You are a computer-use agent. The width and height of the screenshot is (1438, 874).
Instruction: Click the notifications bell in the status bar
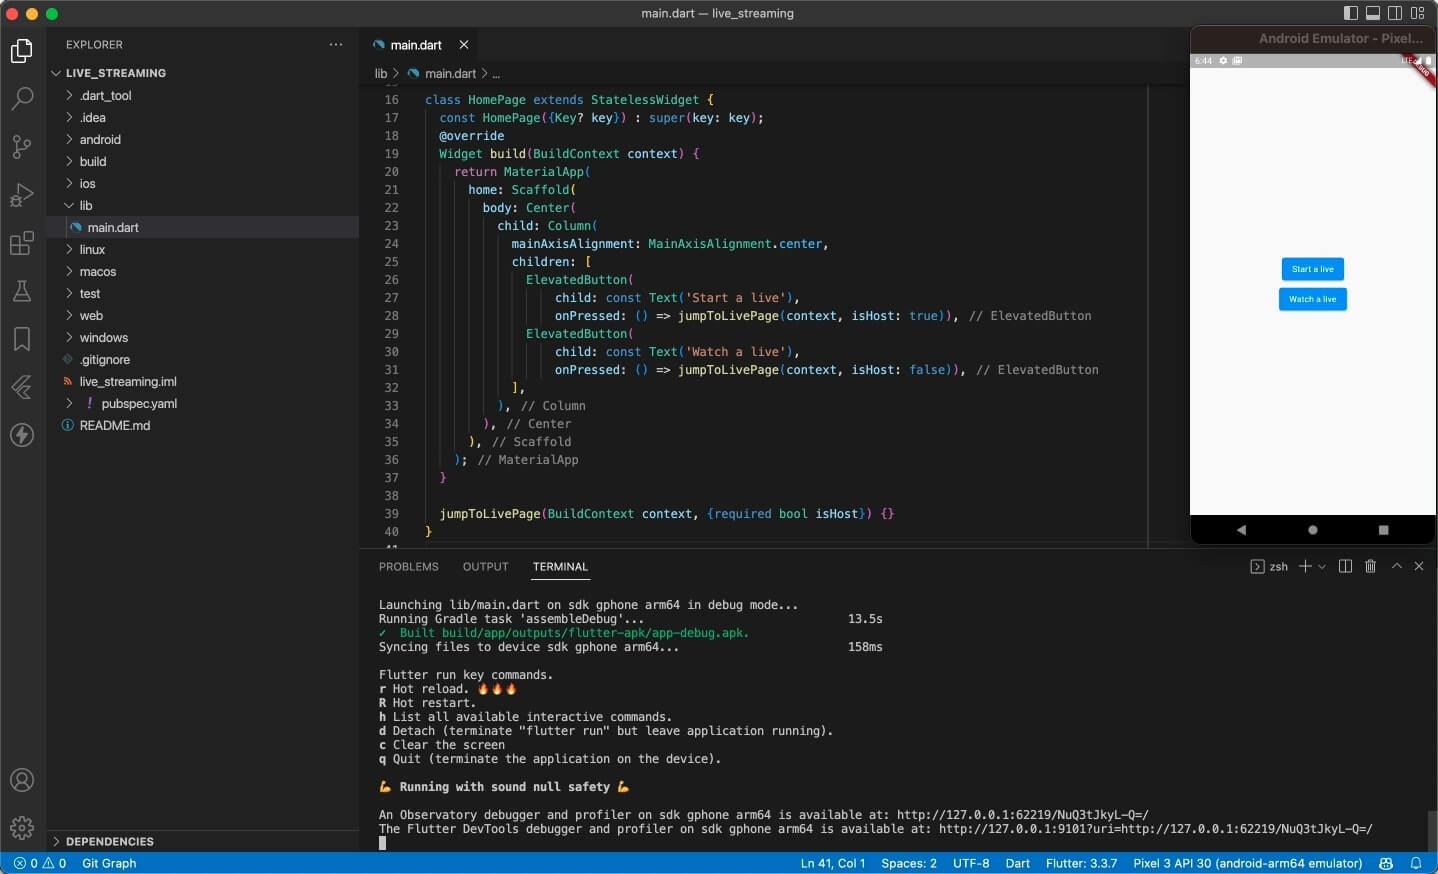click(1417, 863)
